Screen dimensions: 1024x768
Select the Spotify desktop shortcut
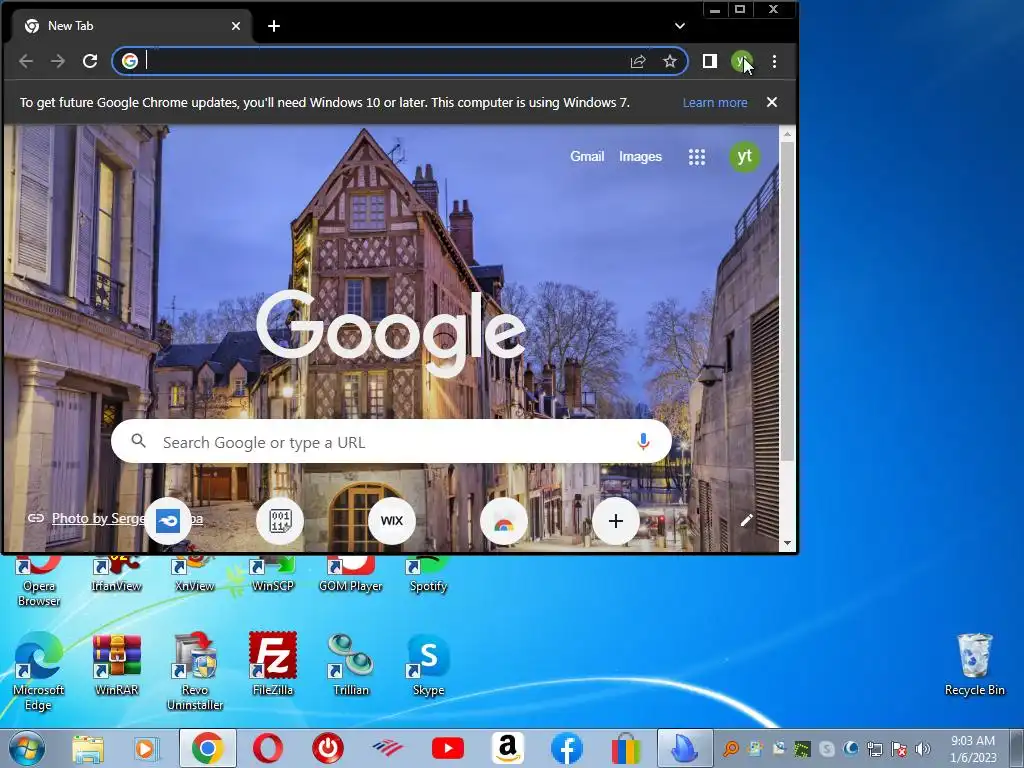tap(428, 575)
